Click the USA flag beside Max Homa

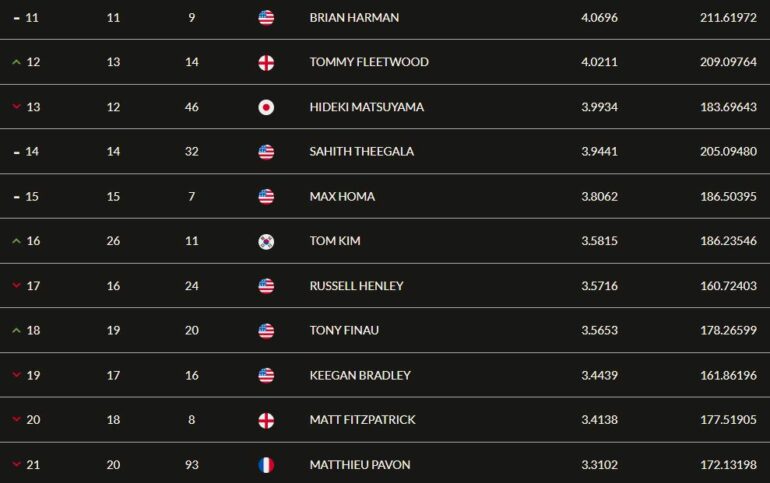tap(266, 196)
